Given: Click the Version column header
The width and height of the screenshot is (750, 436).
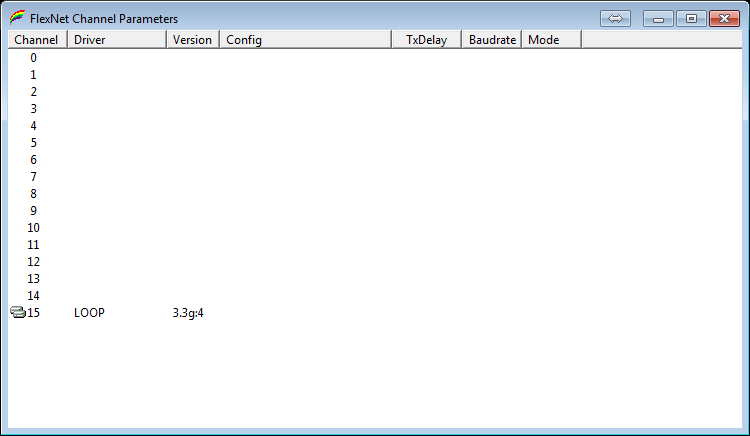Looking at the screenshot, I should [193, 40].
